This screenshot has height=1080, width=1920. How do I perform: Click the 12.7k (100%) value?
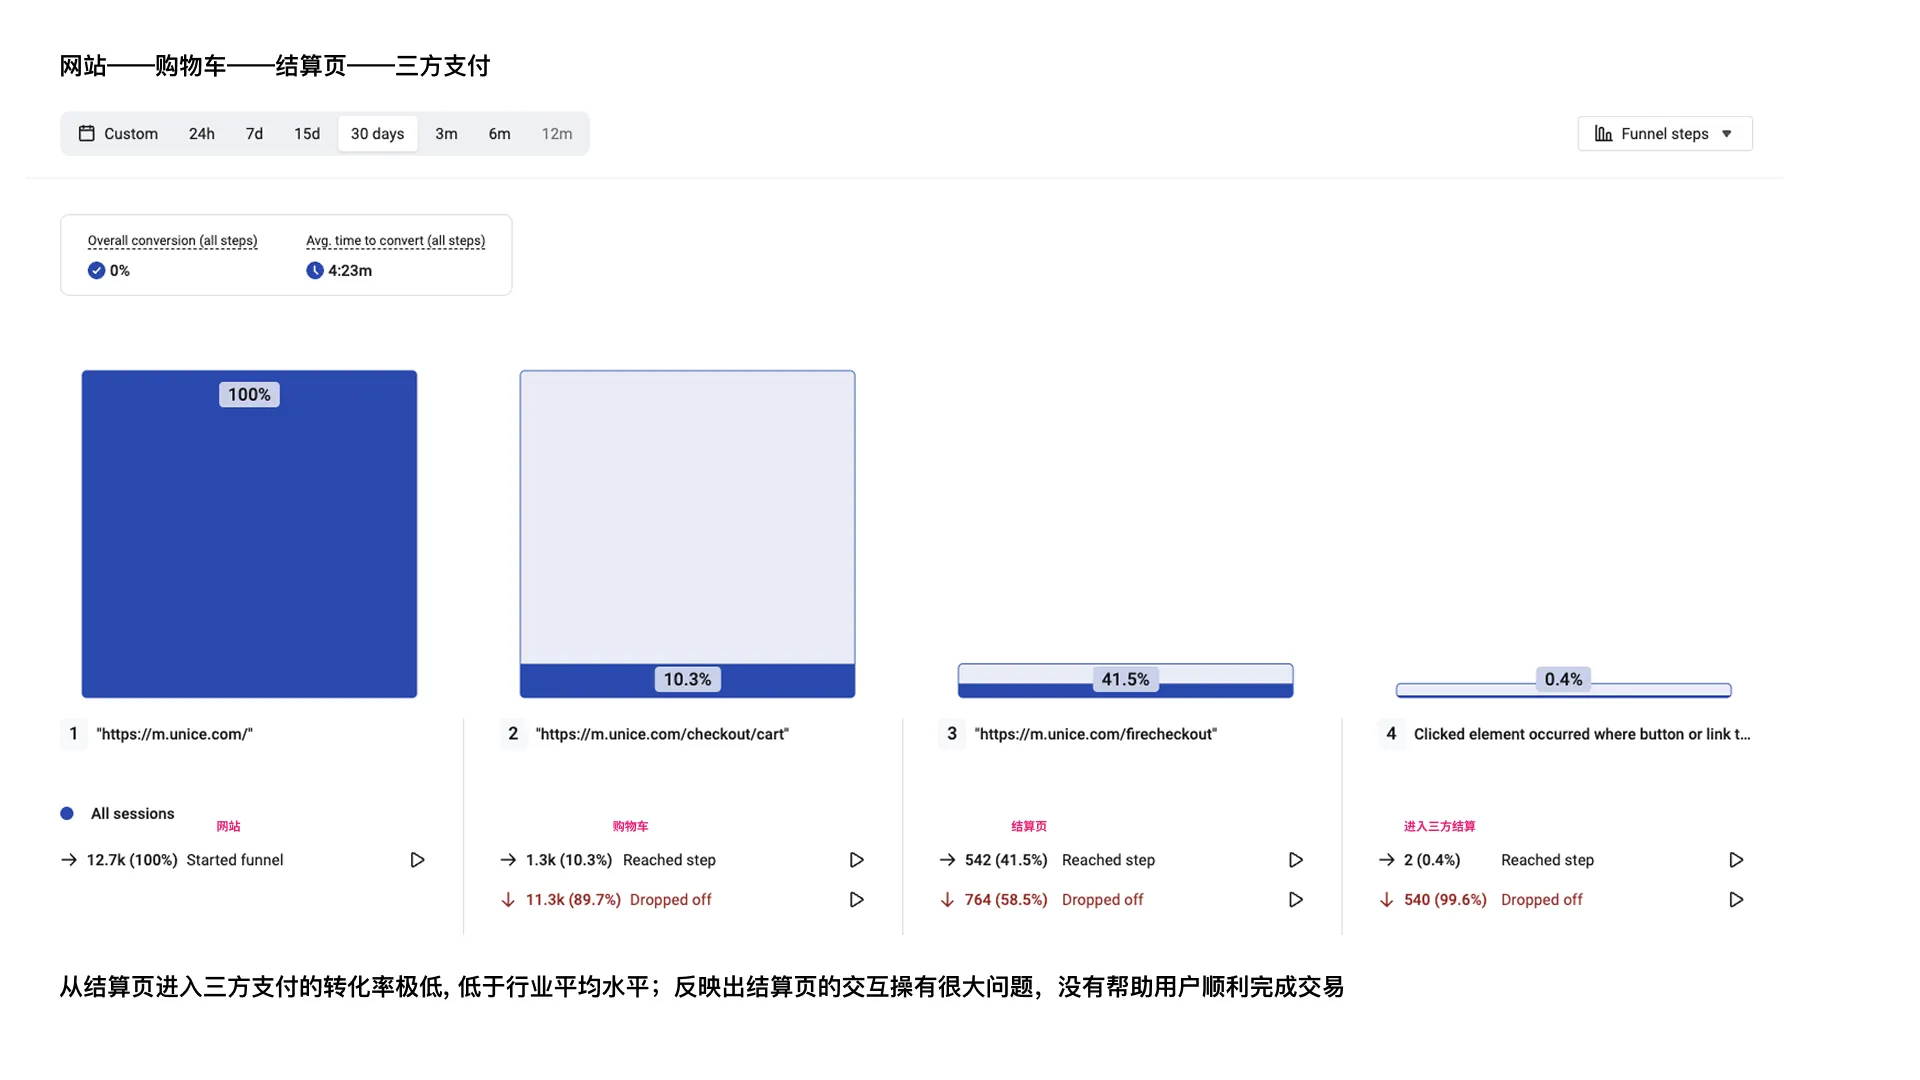pyautogui.click(x=132, y=860)
